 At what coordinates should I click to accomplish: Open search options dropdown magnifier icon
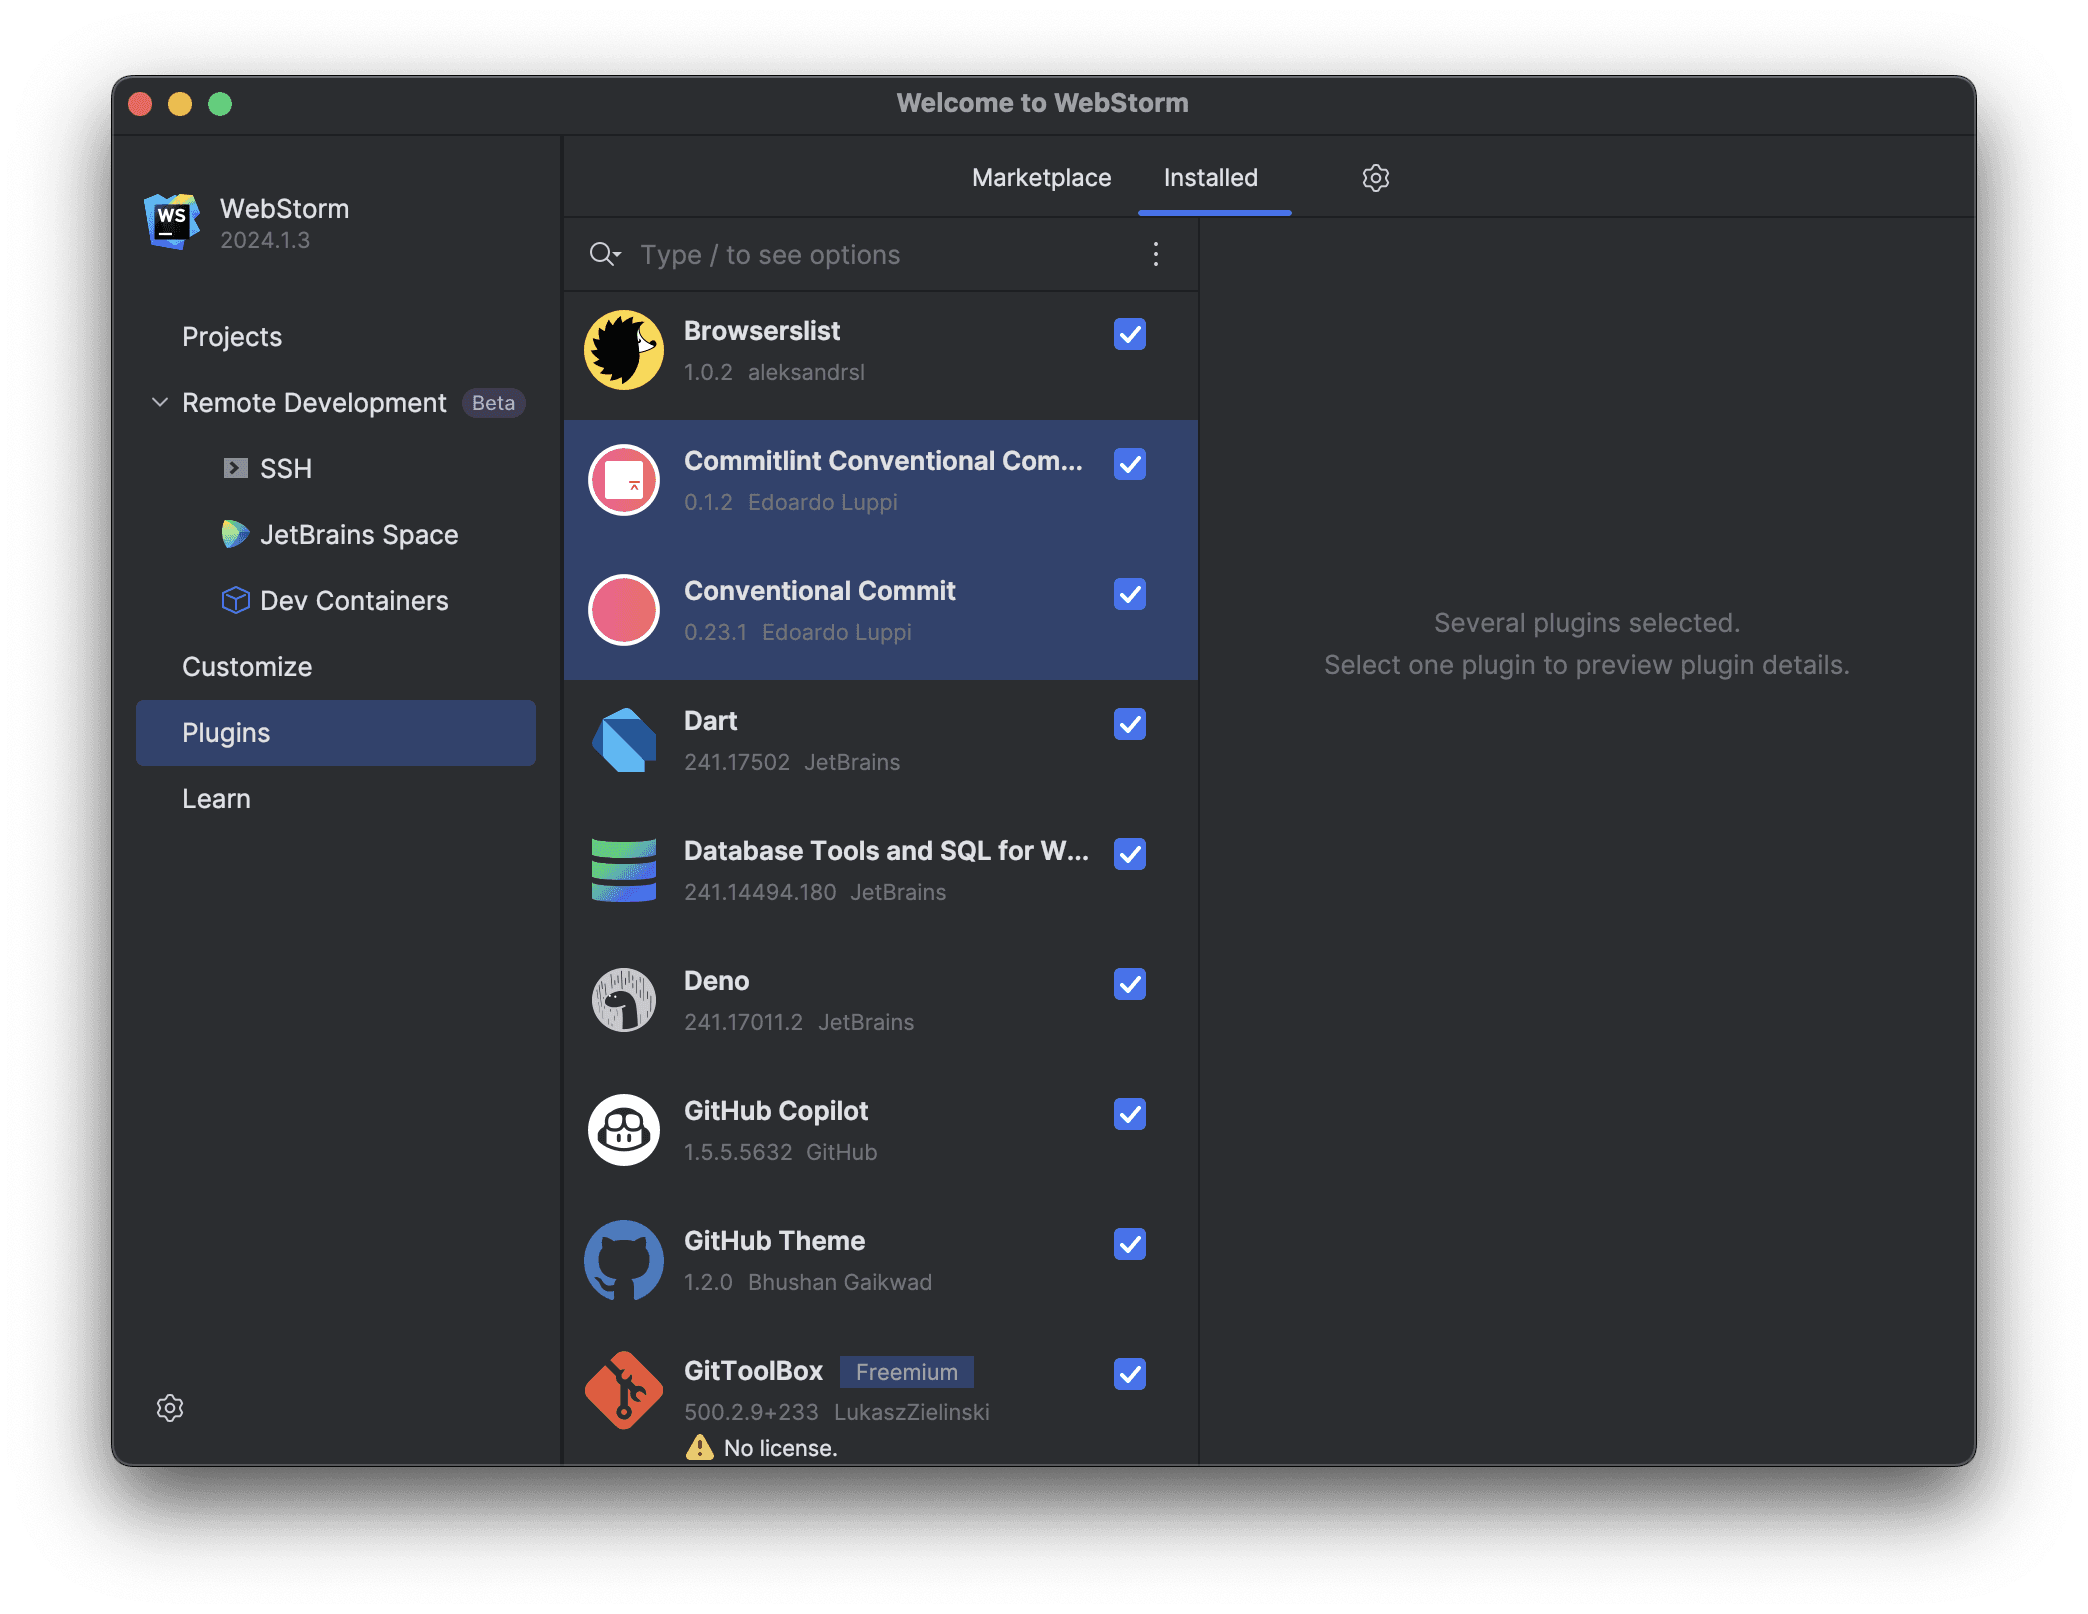pos(605,255)
